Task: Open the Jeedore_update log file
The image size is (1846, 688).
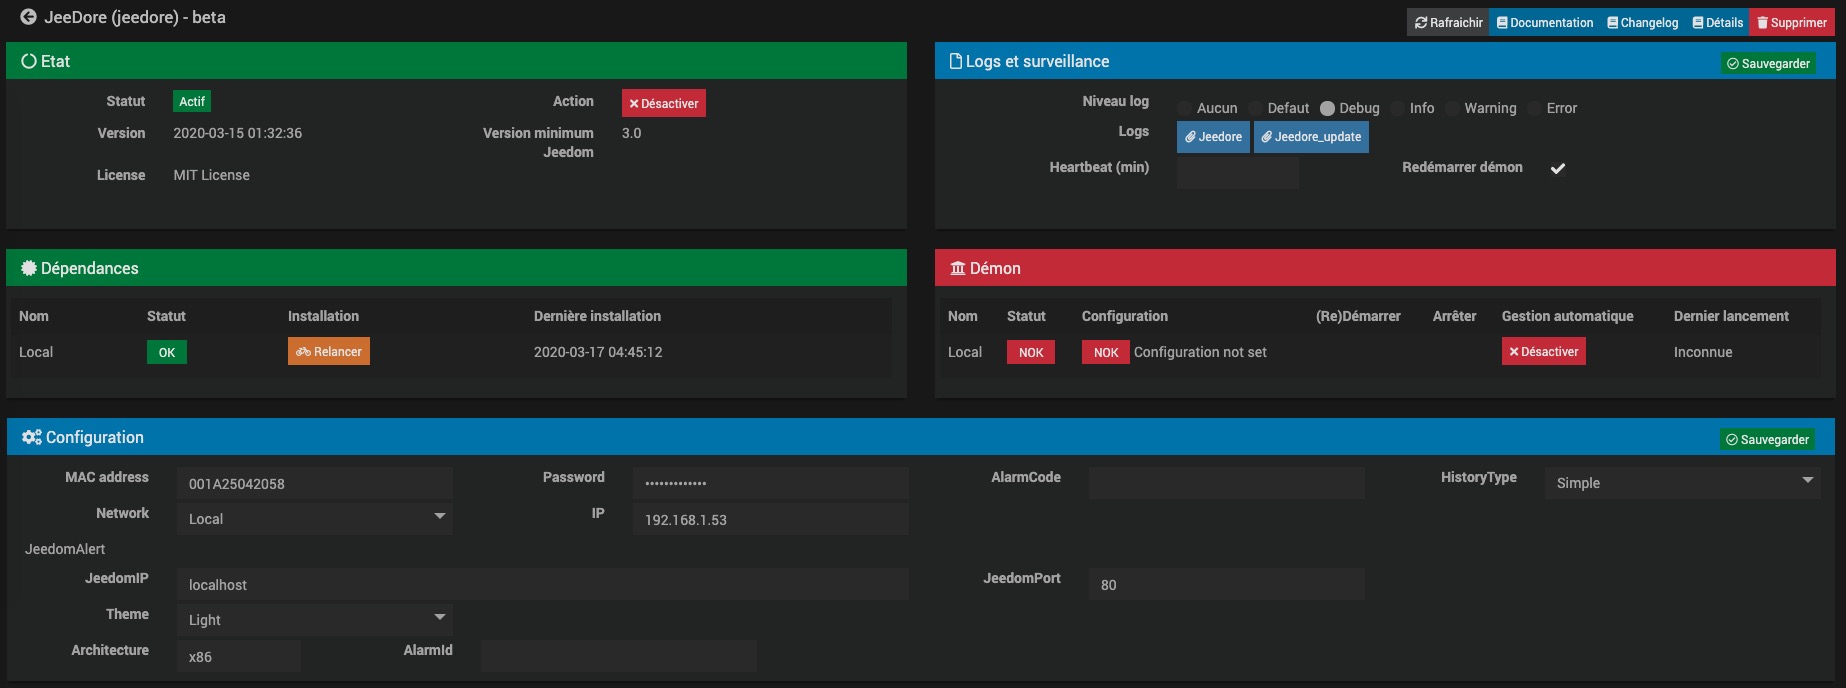Action: coord(1311,137)
